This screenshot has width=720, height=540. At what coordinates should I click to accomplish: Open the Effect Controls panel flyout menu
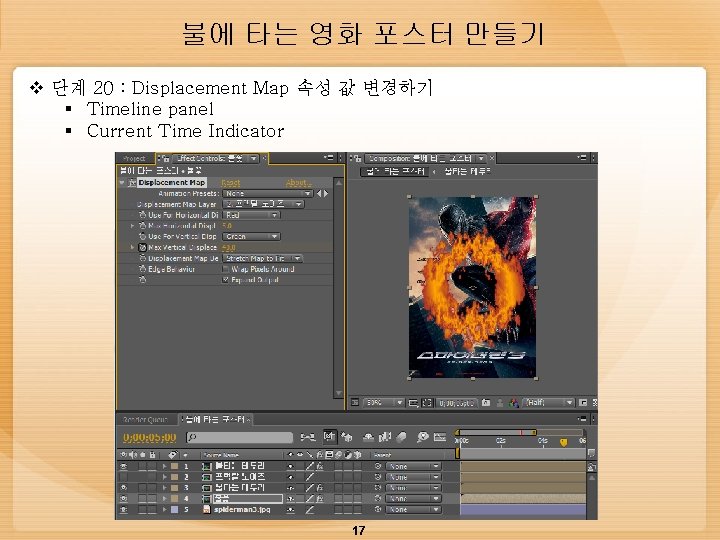pos(329,158)
